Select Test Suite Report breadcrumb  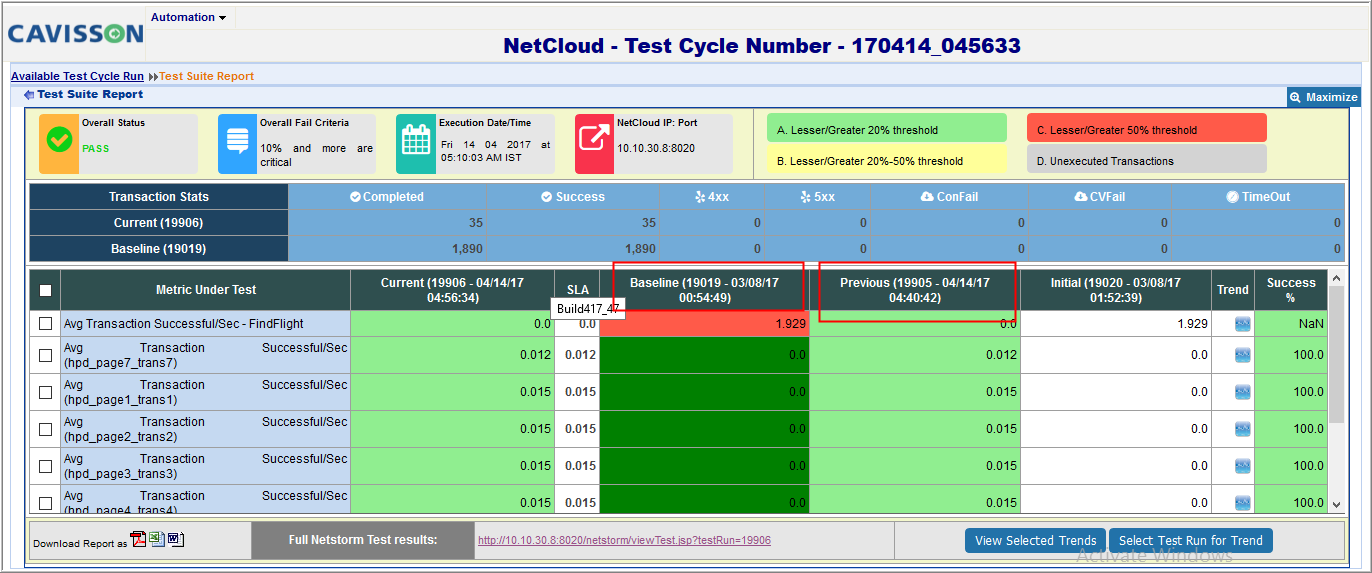click(x=207, y=76)
